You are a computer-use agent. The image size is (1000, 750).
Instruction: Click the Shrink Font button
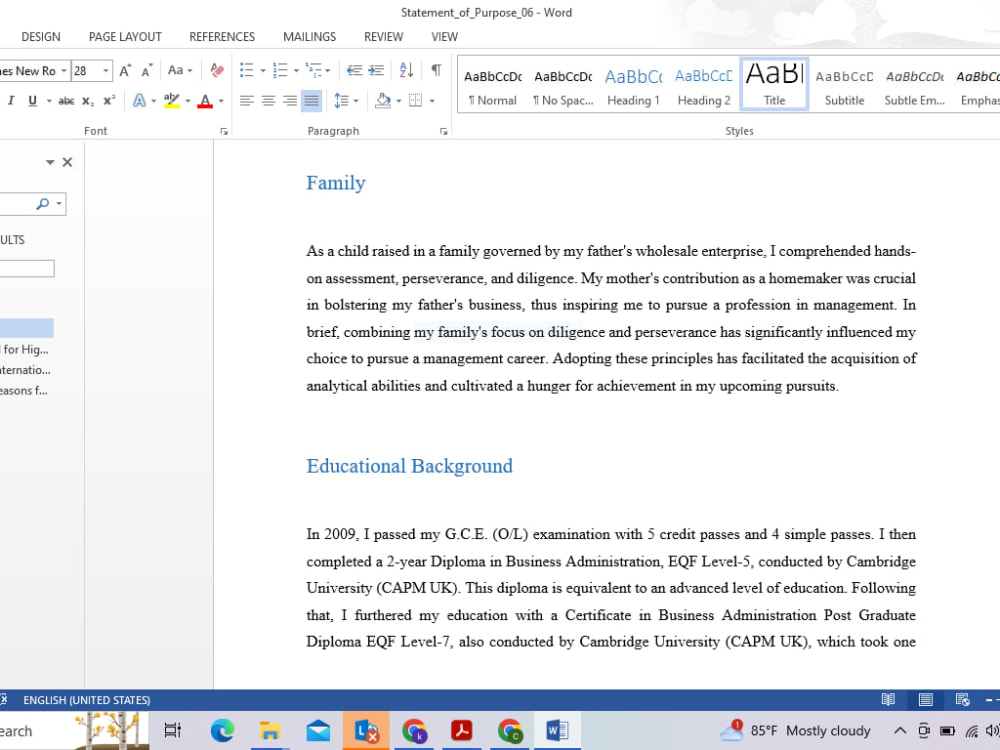147,70
